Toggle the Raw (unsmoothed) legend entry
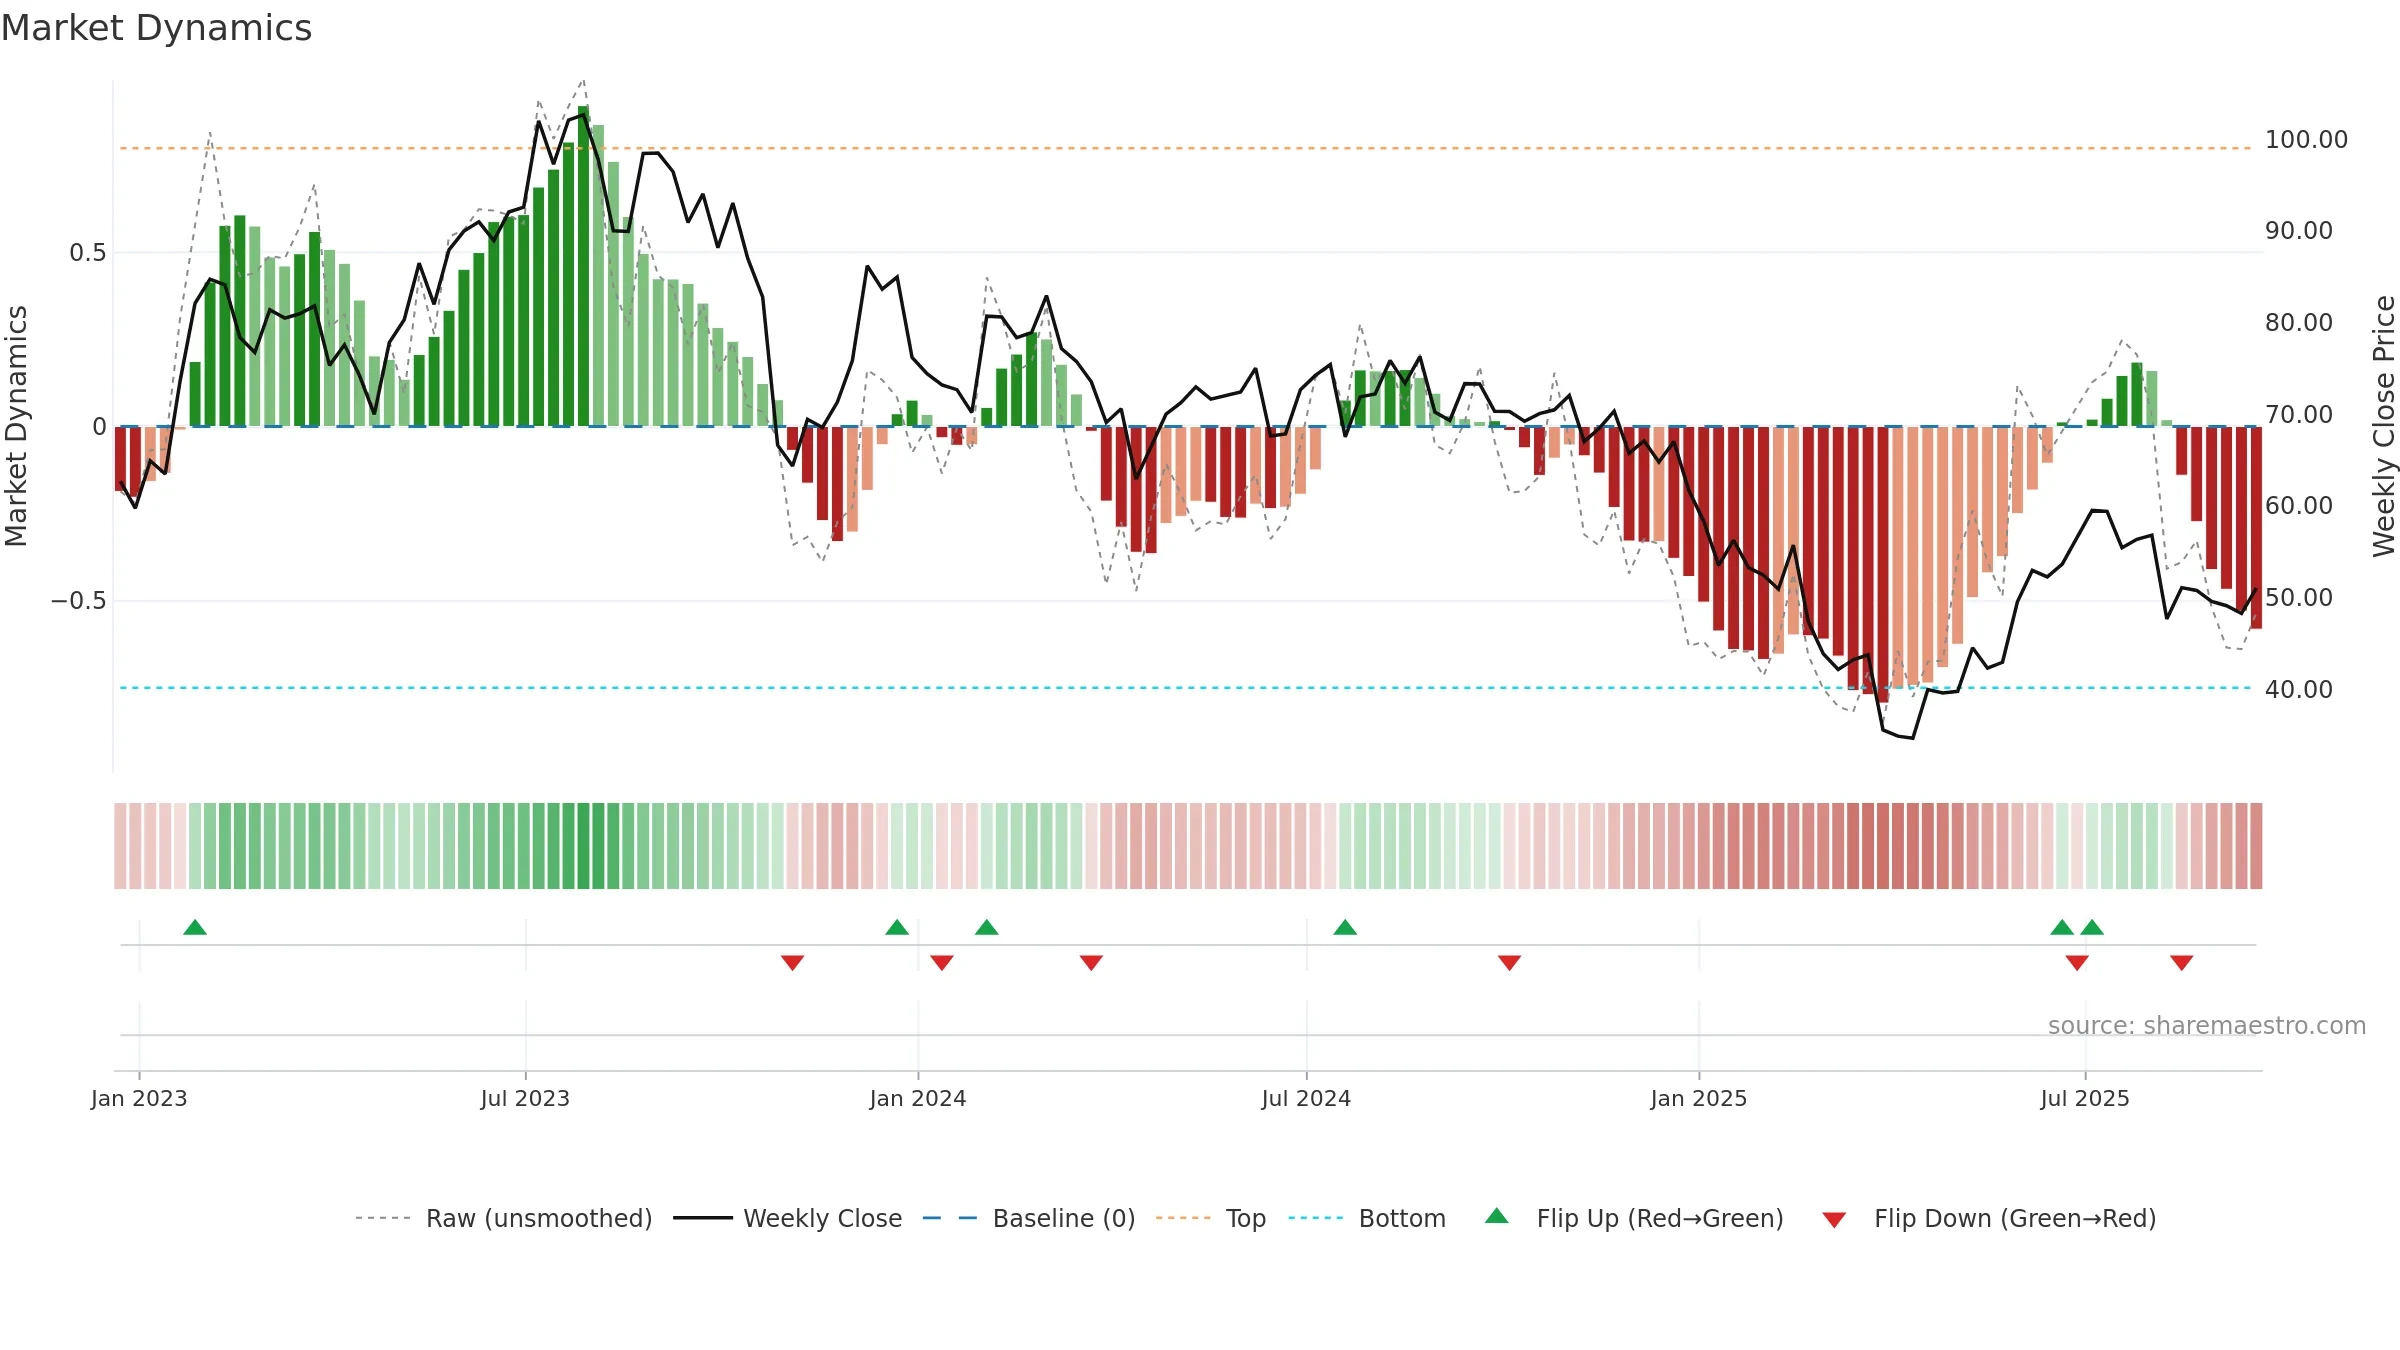This screenshot has height=1350, width=2400. point(539,1218)
